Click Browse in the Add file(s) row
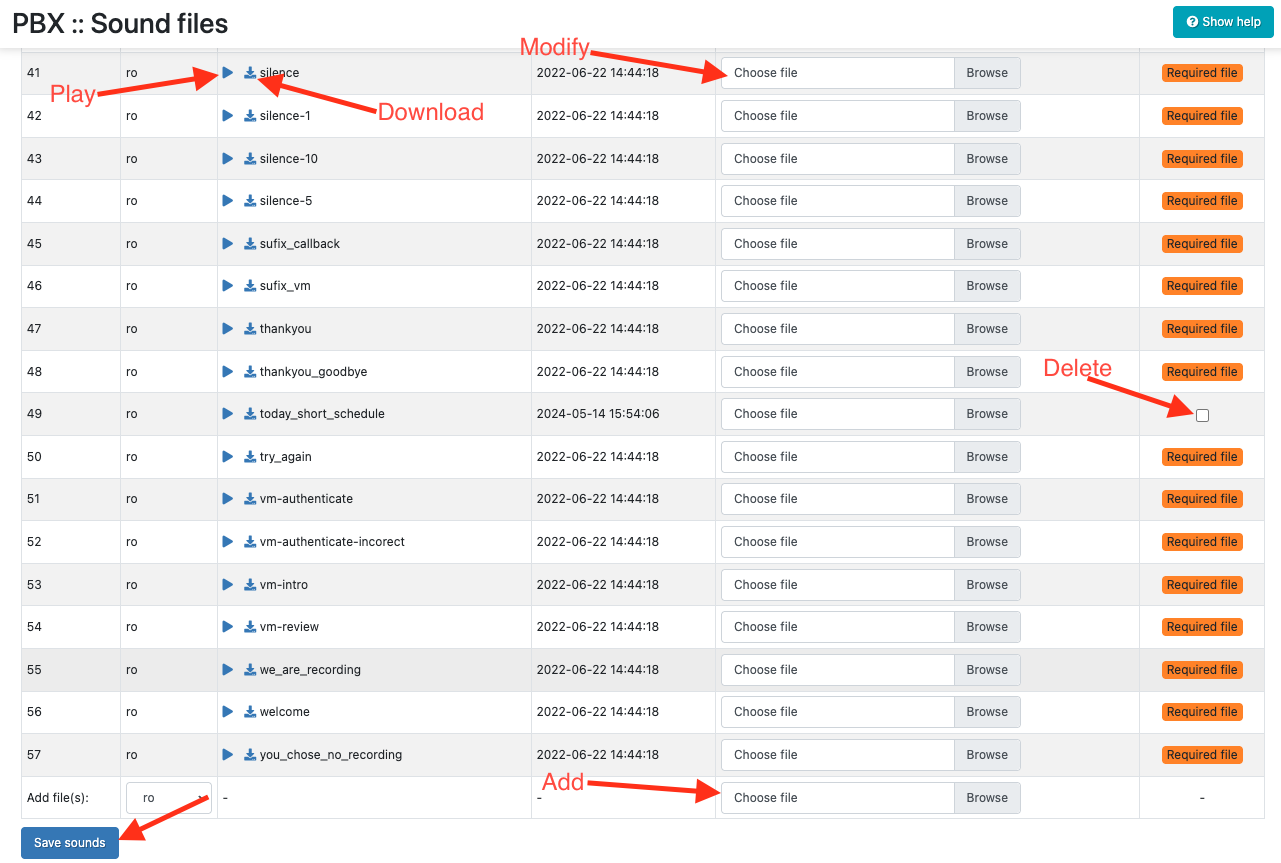 [986, 798]
